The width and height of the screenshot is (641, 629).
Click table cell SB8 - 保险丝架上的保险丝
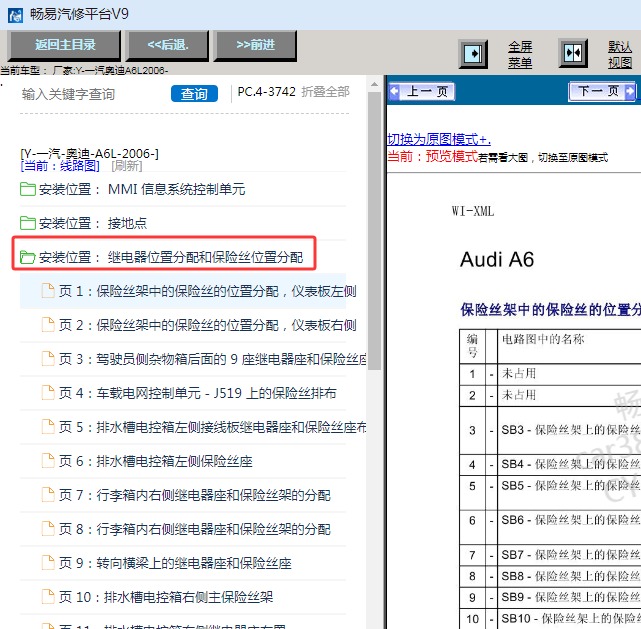click(x=570, y=576)
